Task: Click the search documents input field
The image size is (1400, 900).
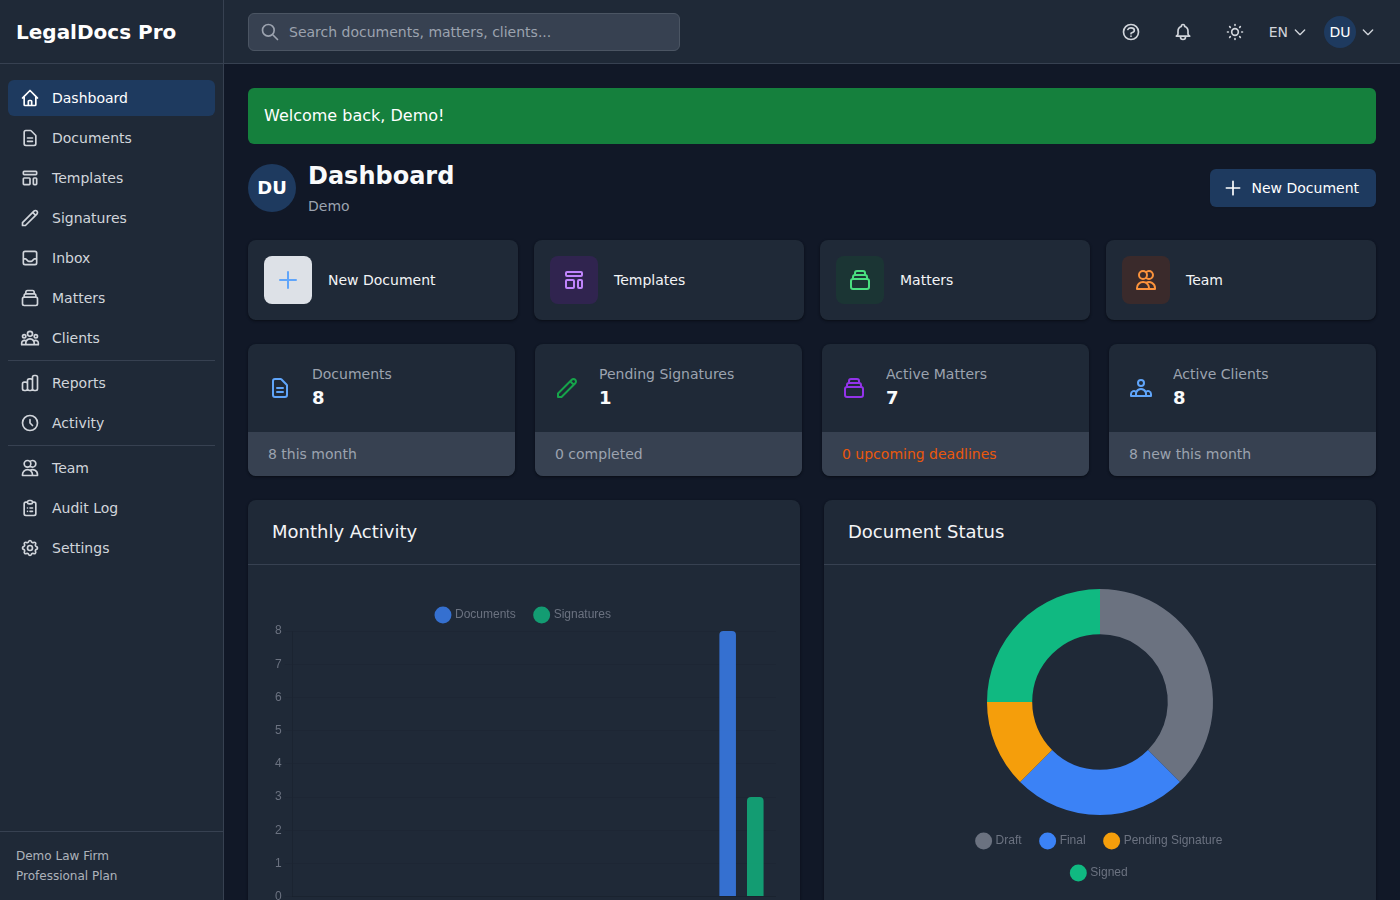Action: (464, 32)
